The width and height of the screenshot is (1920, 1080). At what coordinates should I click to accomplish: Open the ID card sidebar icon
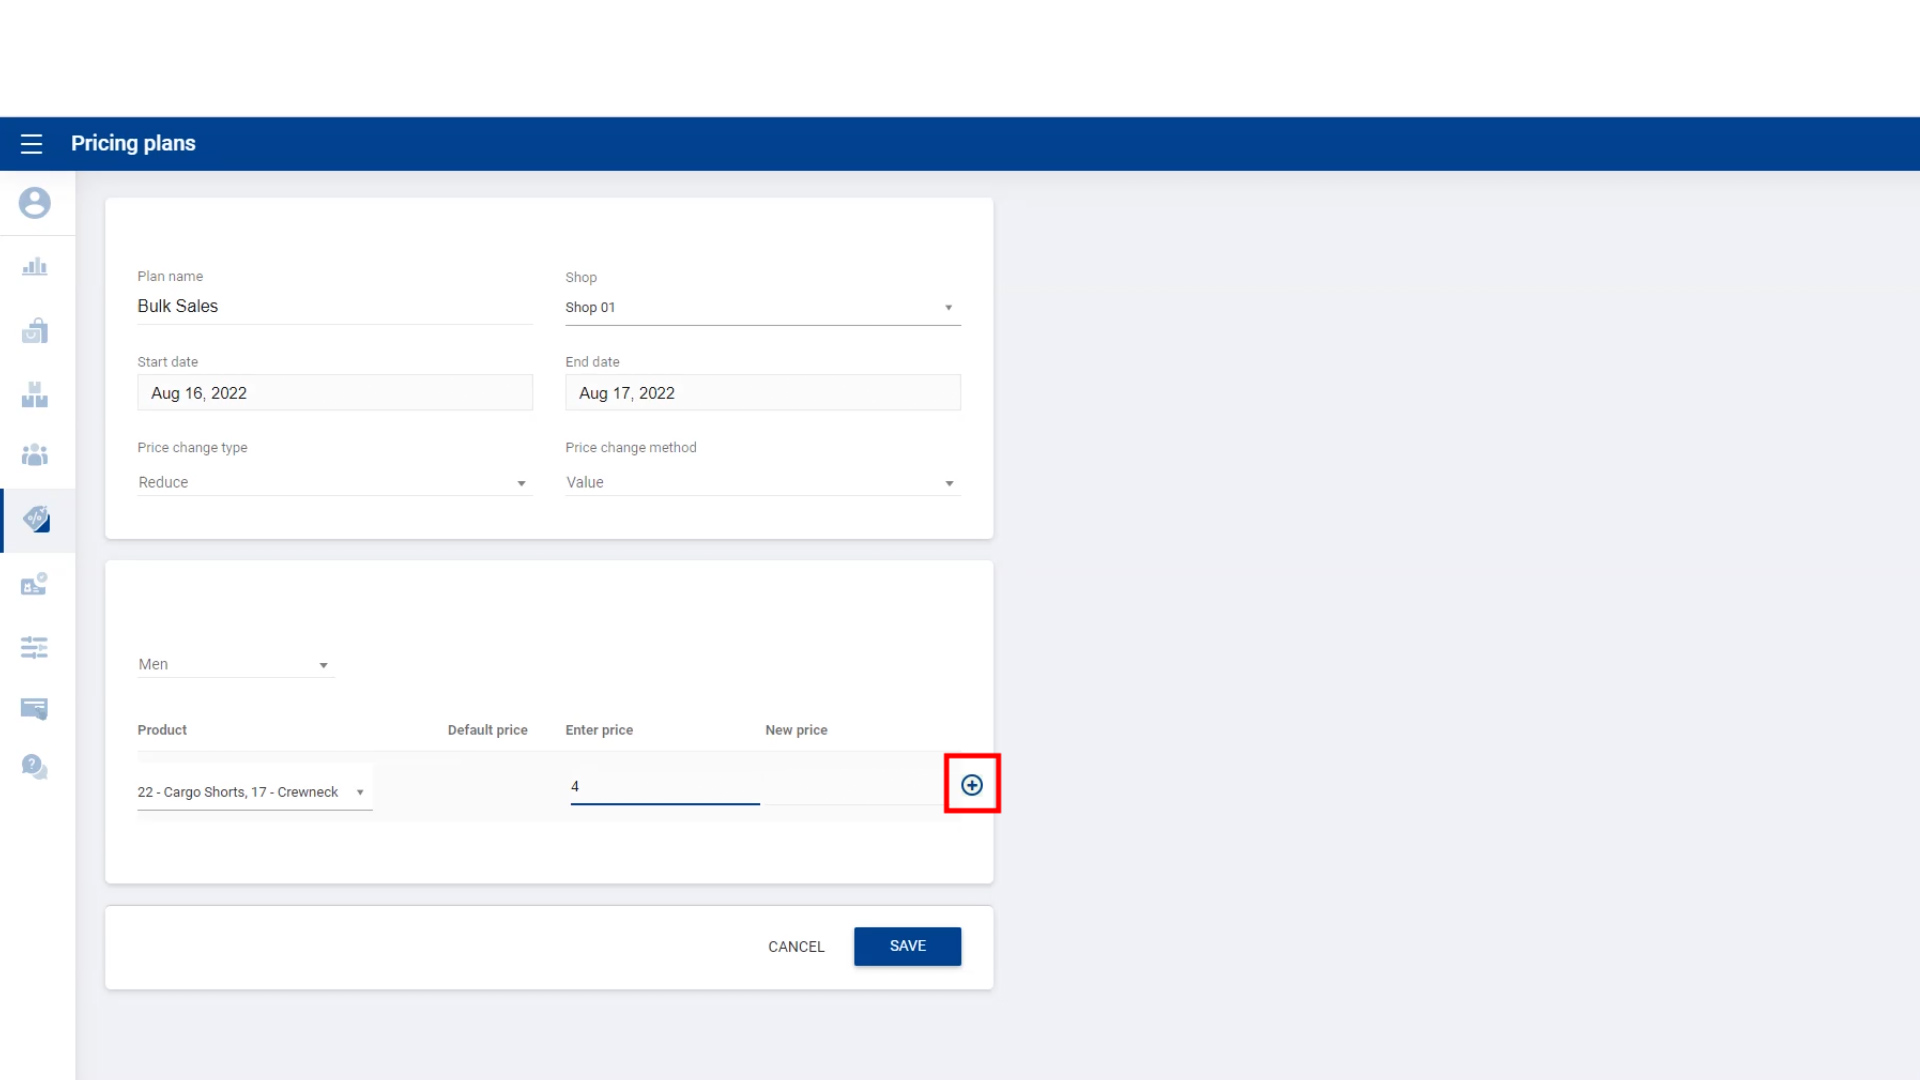pos(34,584)
